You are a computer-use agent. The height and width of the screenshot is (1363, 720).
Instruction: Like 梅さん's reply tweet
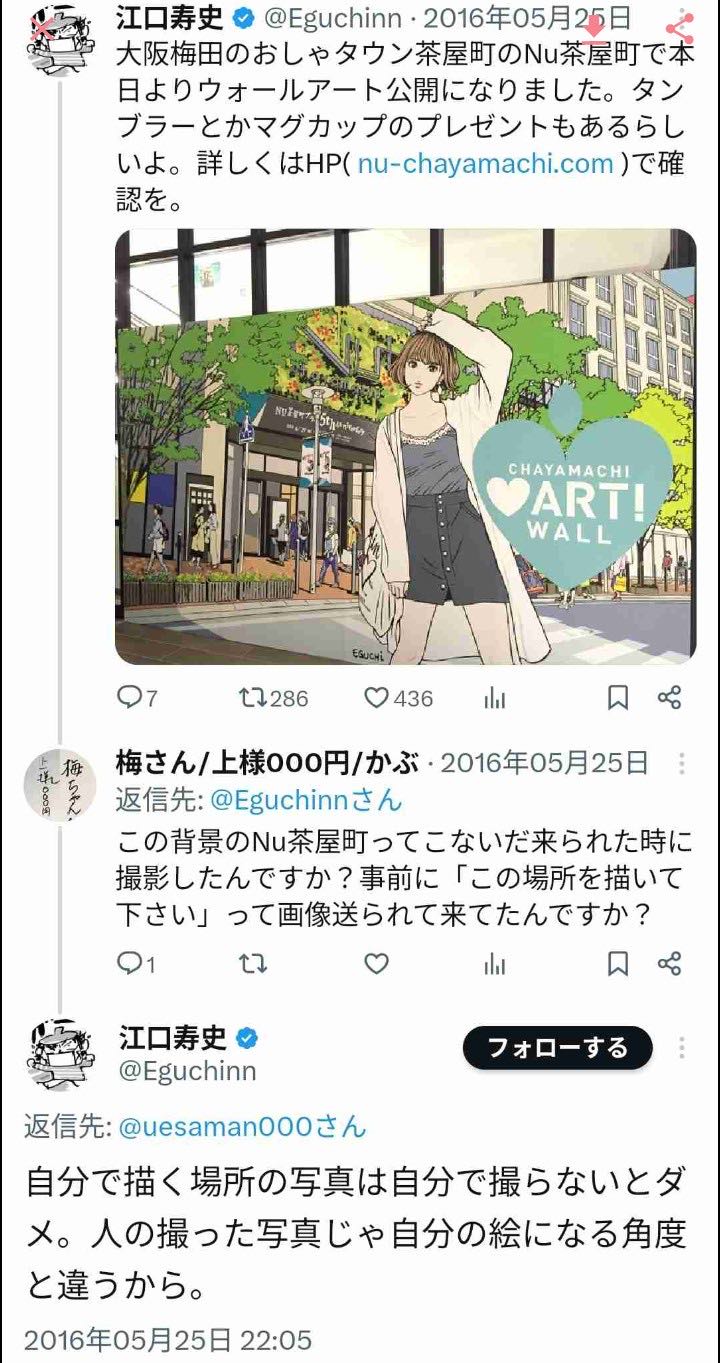pos(376,964)
